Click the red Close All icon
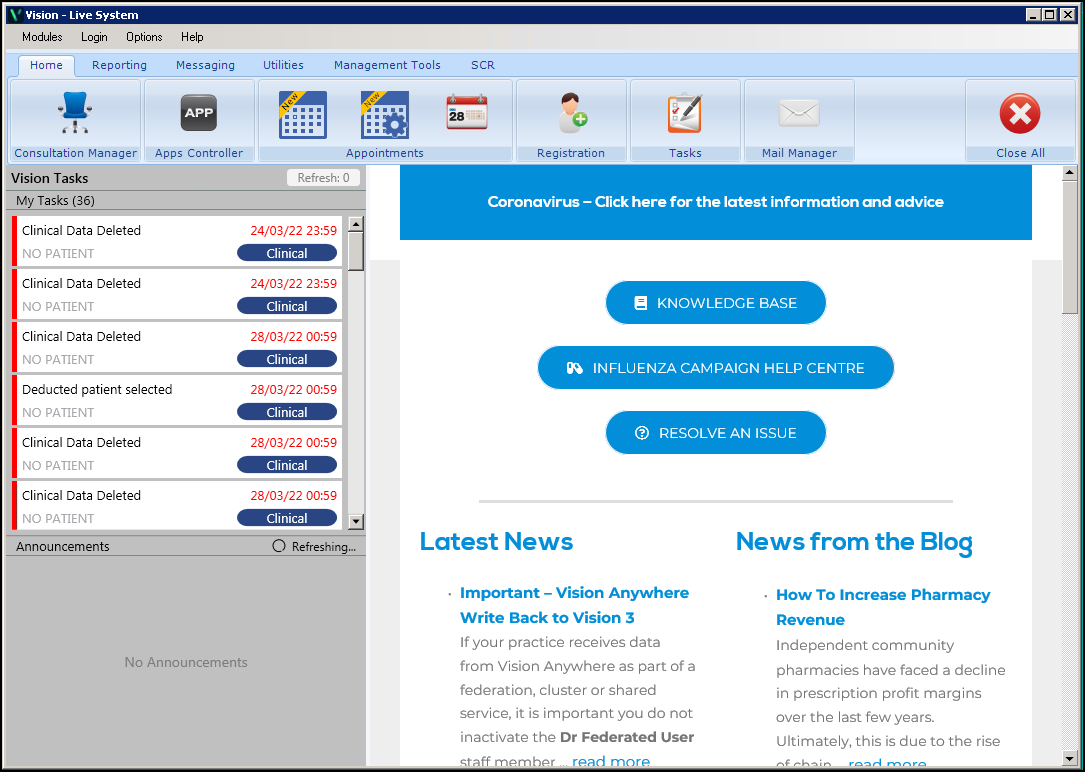Image resolution: width=1085 pixels, height=772 pixels. pos(1020,114)
